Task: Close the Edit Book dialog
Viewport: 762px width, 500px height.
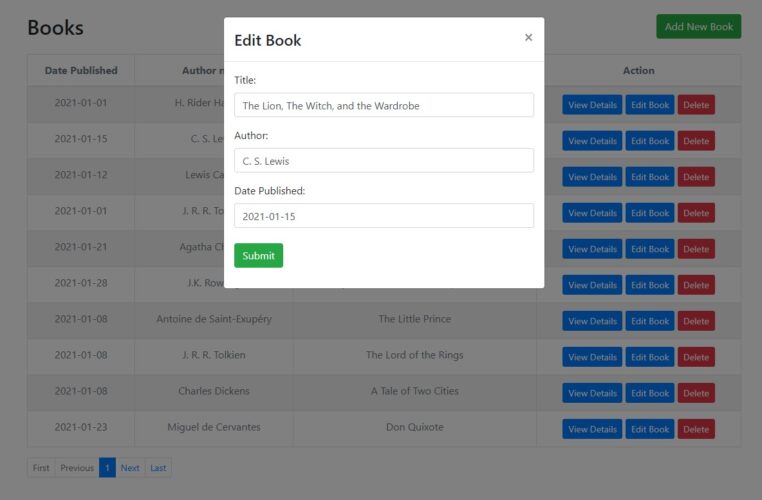Action: [528, 38]
